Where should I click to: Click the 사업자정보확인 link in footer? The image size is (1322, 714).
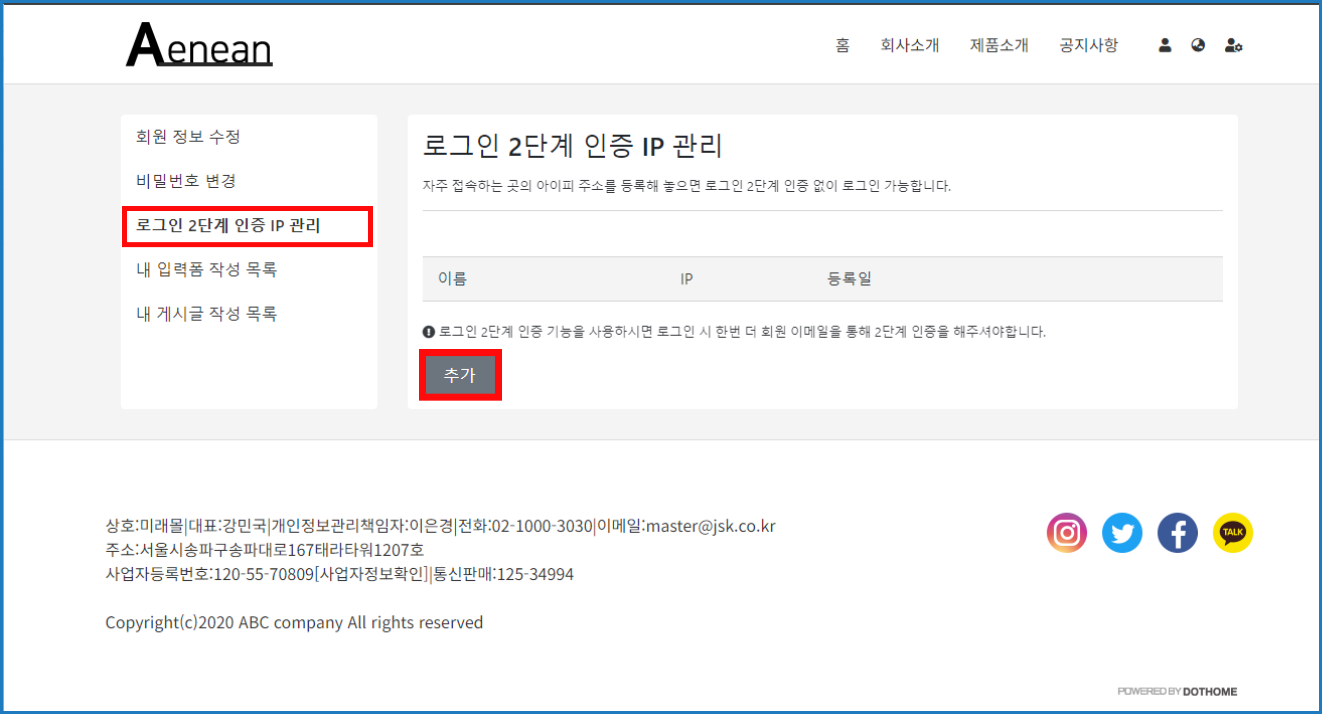click(x=371, y=574)
